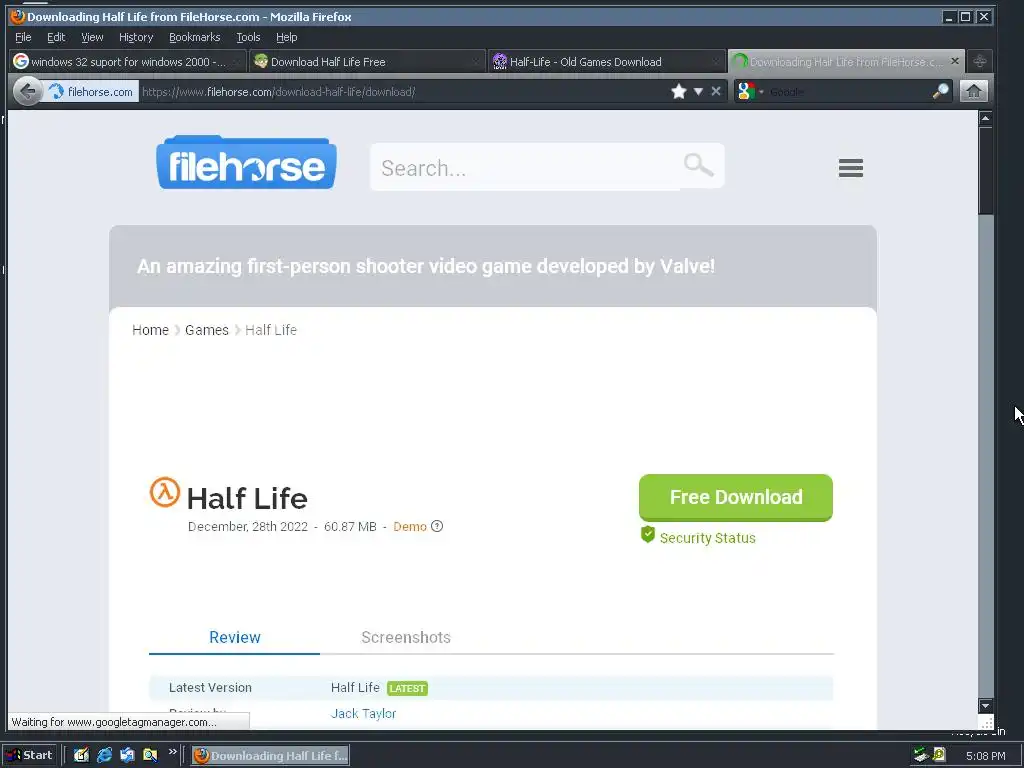The image size is (1024, 768).
Task: Open Jack Taylor reviewer link
Action: click(363, 714)
